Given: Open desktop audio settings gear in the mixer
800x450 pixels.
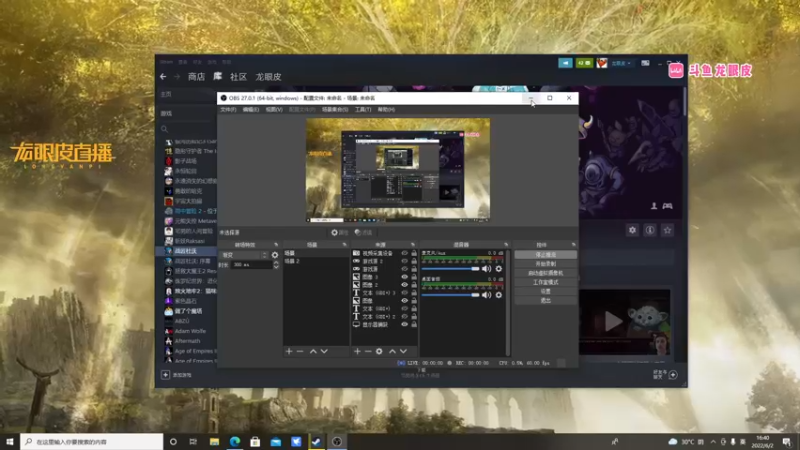Looking at the screenshot, I should (x=498, y=295).
